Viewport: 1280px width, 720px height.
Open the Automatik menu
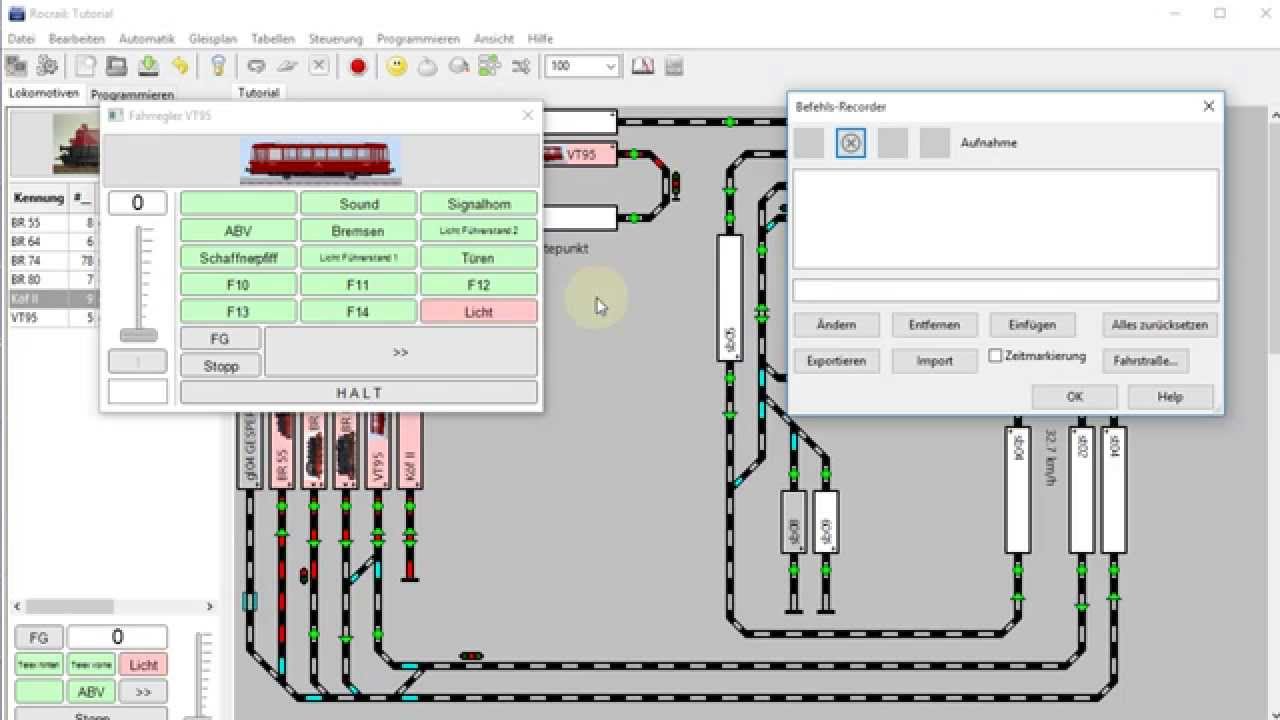(x=146, y=39)
